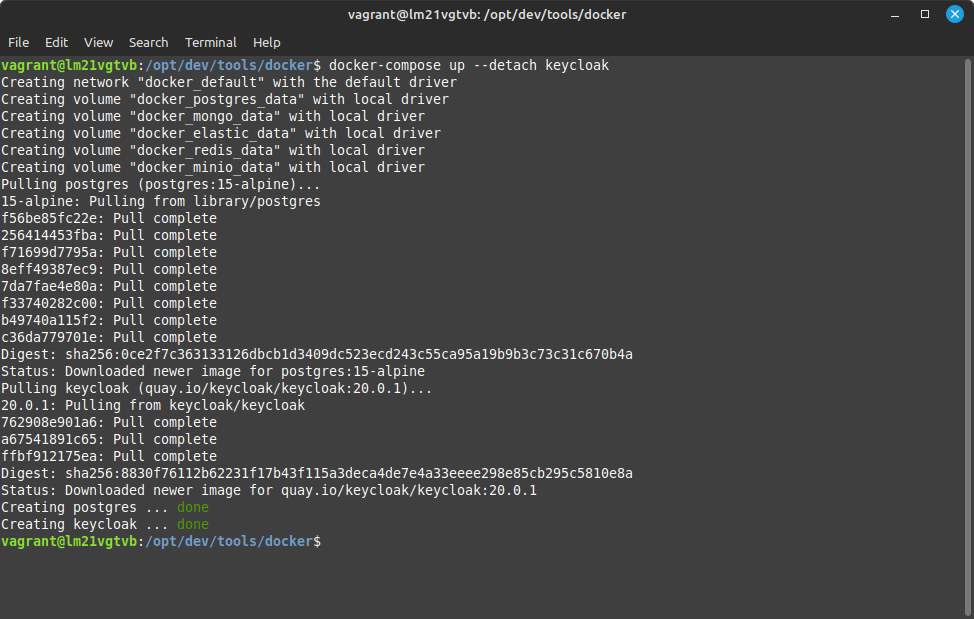The image size is (974, 619).
Task: Close the terminal window with blue X
Action: tap(955, 14)
